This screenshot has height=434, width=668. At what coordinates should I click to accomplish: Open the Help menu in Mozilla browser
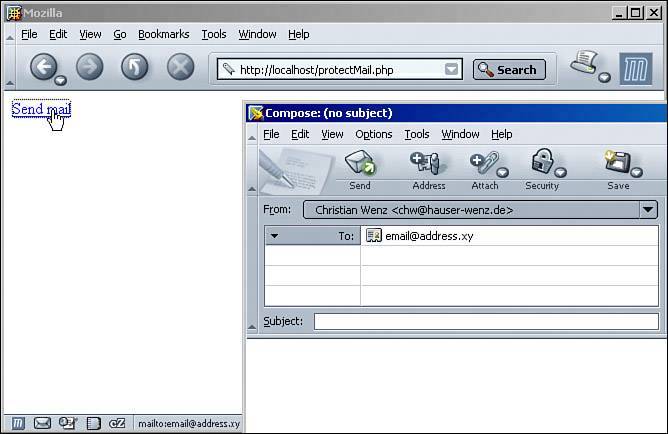(x=299, y=34)
